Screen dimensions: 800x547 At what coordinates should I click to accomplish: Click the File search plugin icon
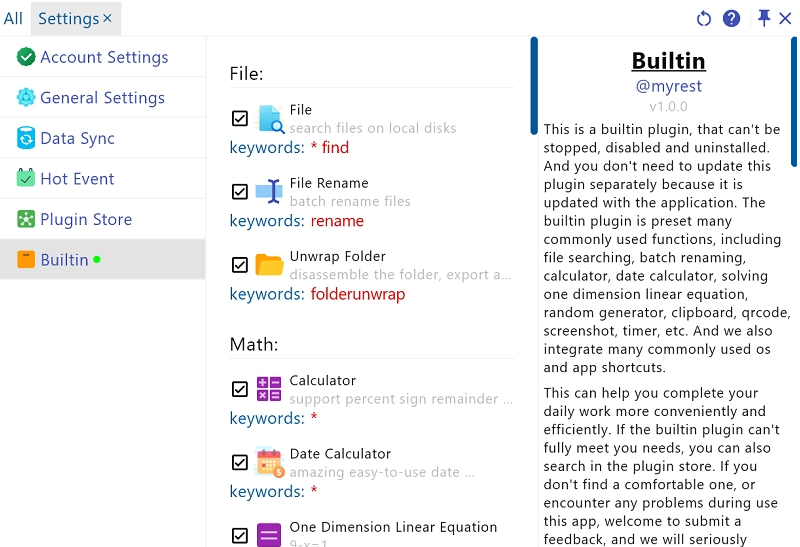click(270, 119)
